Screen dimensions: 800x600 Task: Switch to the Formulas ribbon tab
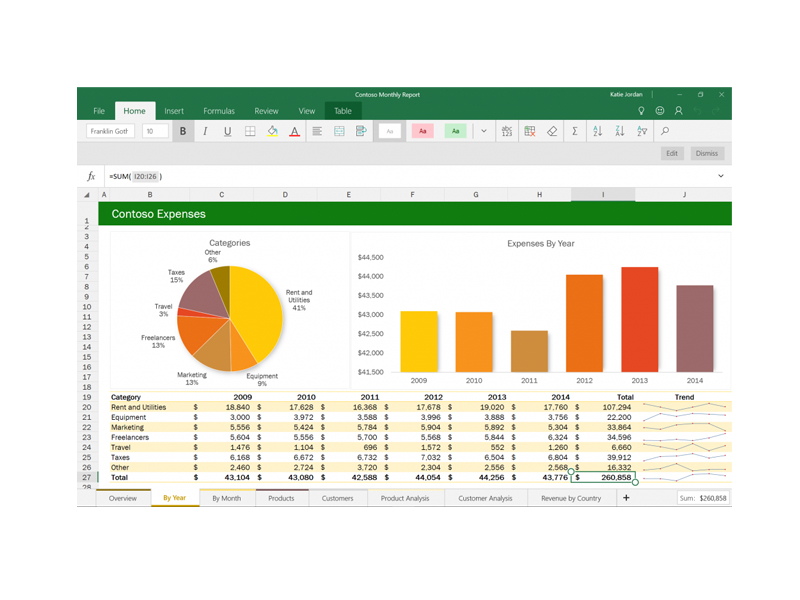point(219,111)
